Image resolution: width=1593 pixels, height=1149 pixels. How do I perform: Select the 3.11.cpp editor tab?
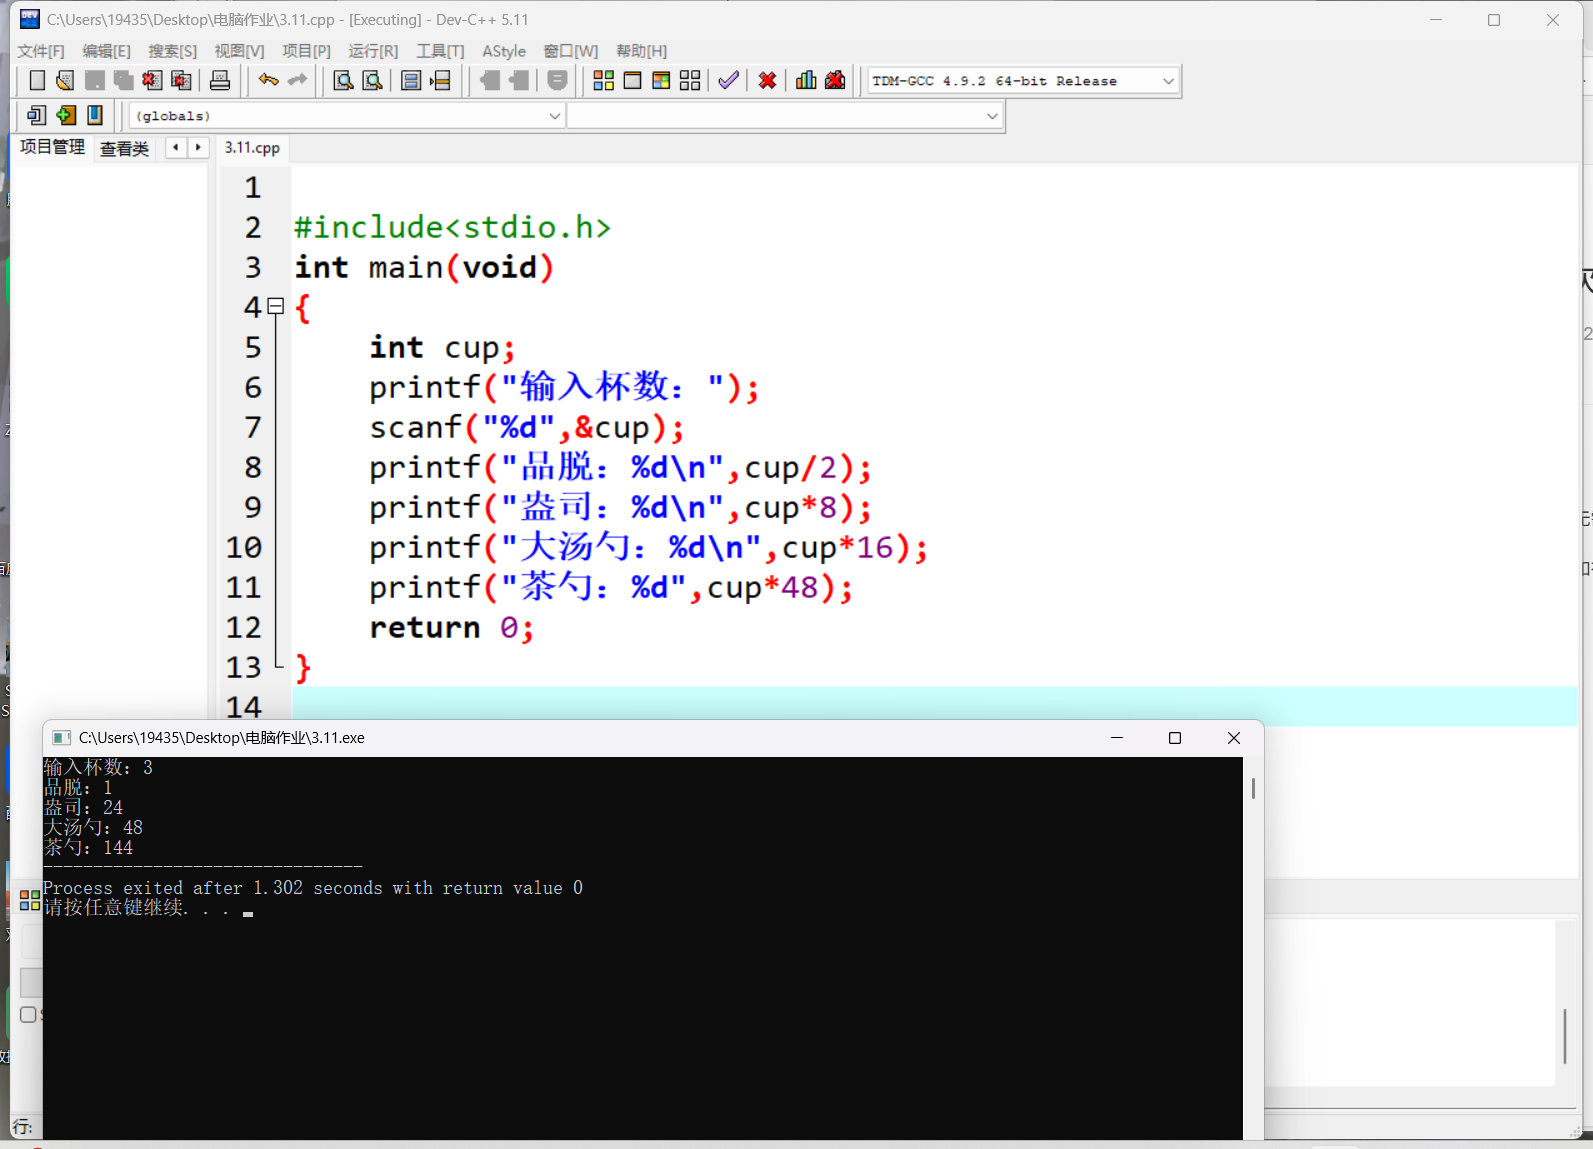(x=252, y=148)
